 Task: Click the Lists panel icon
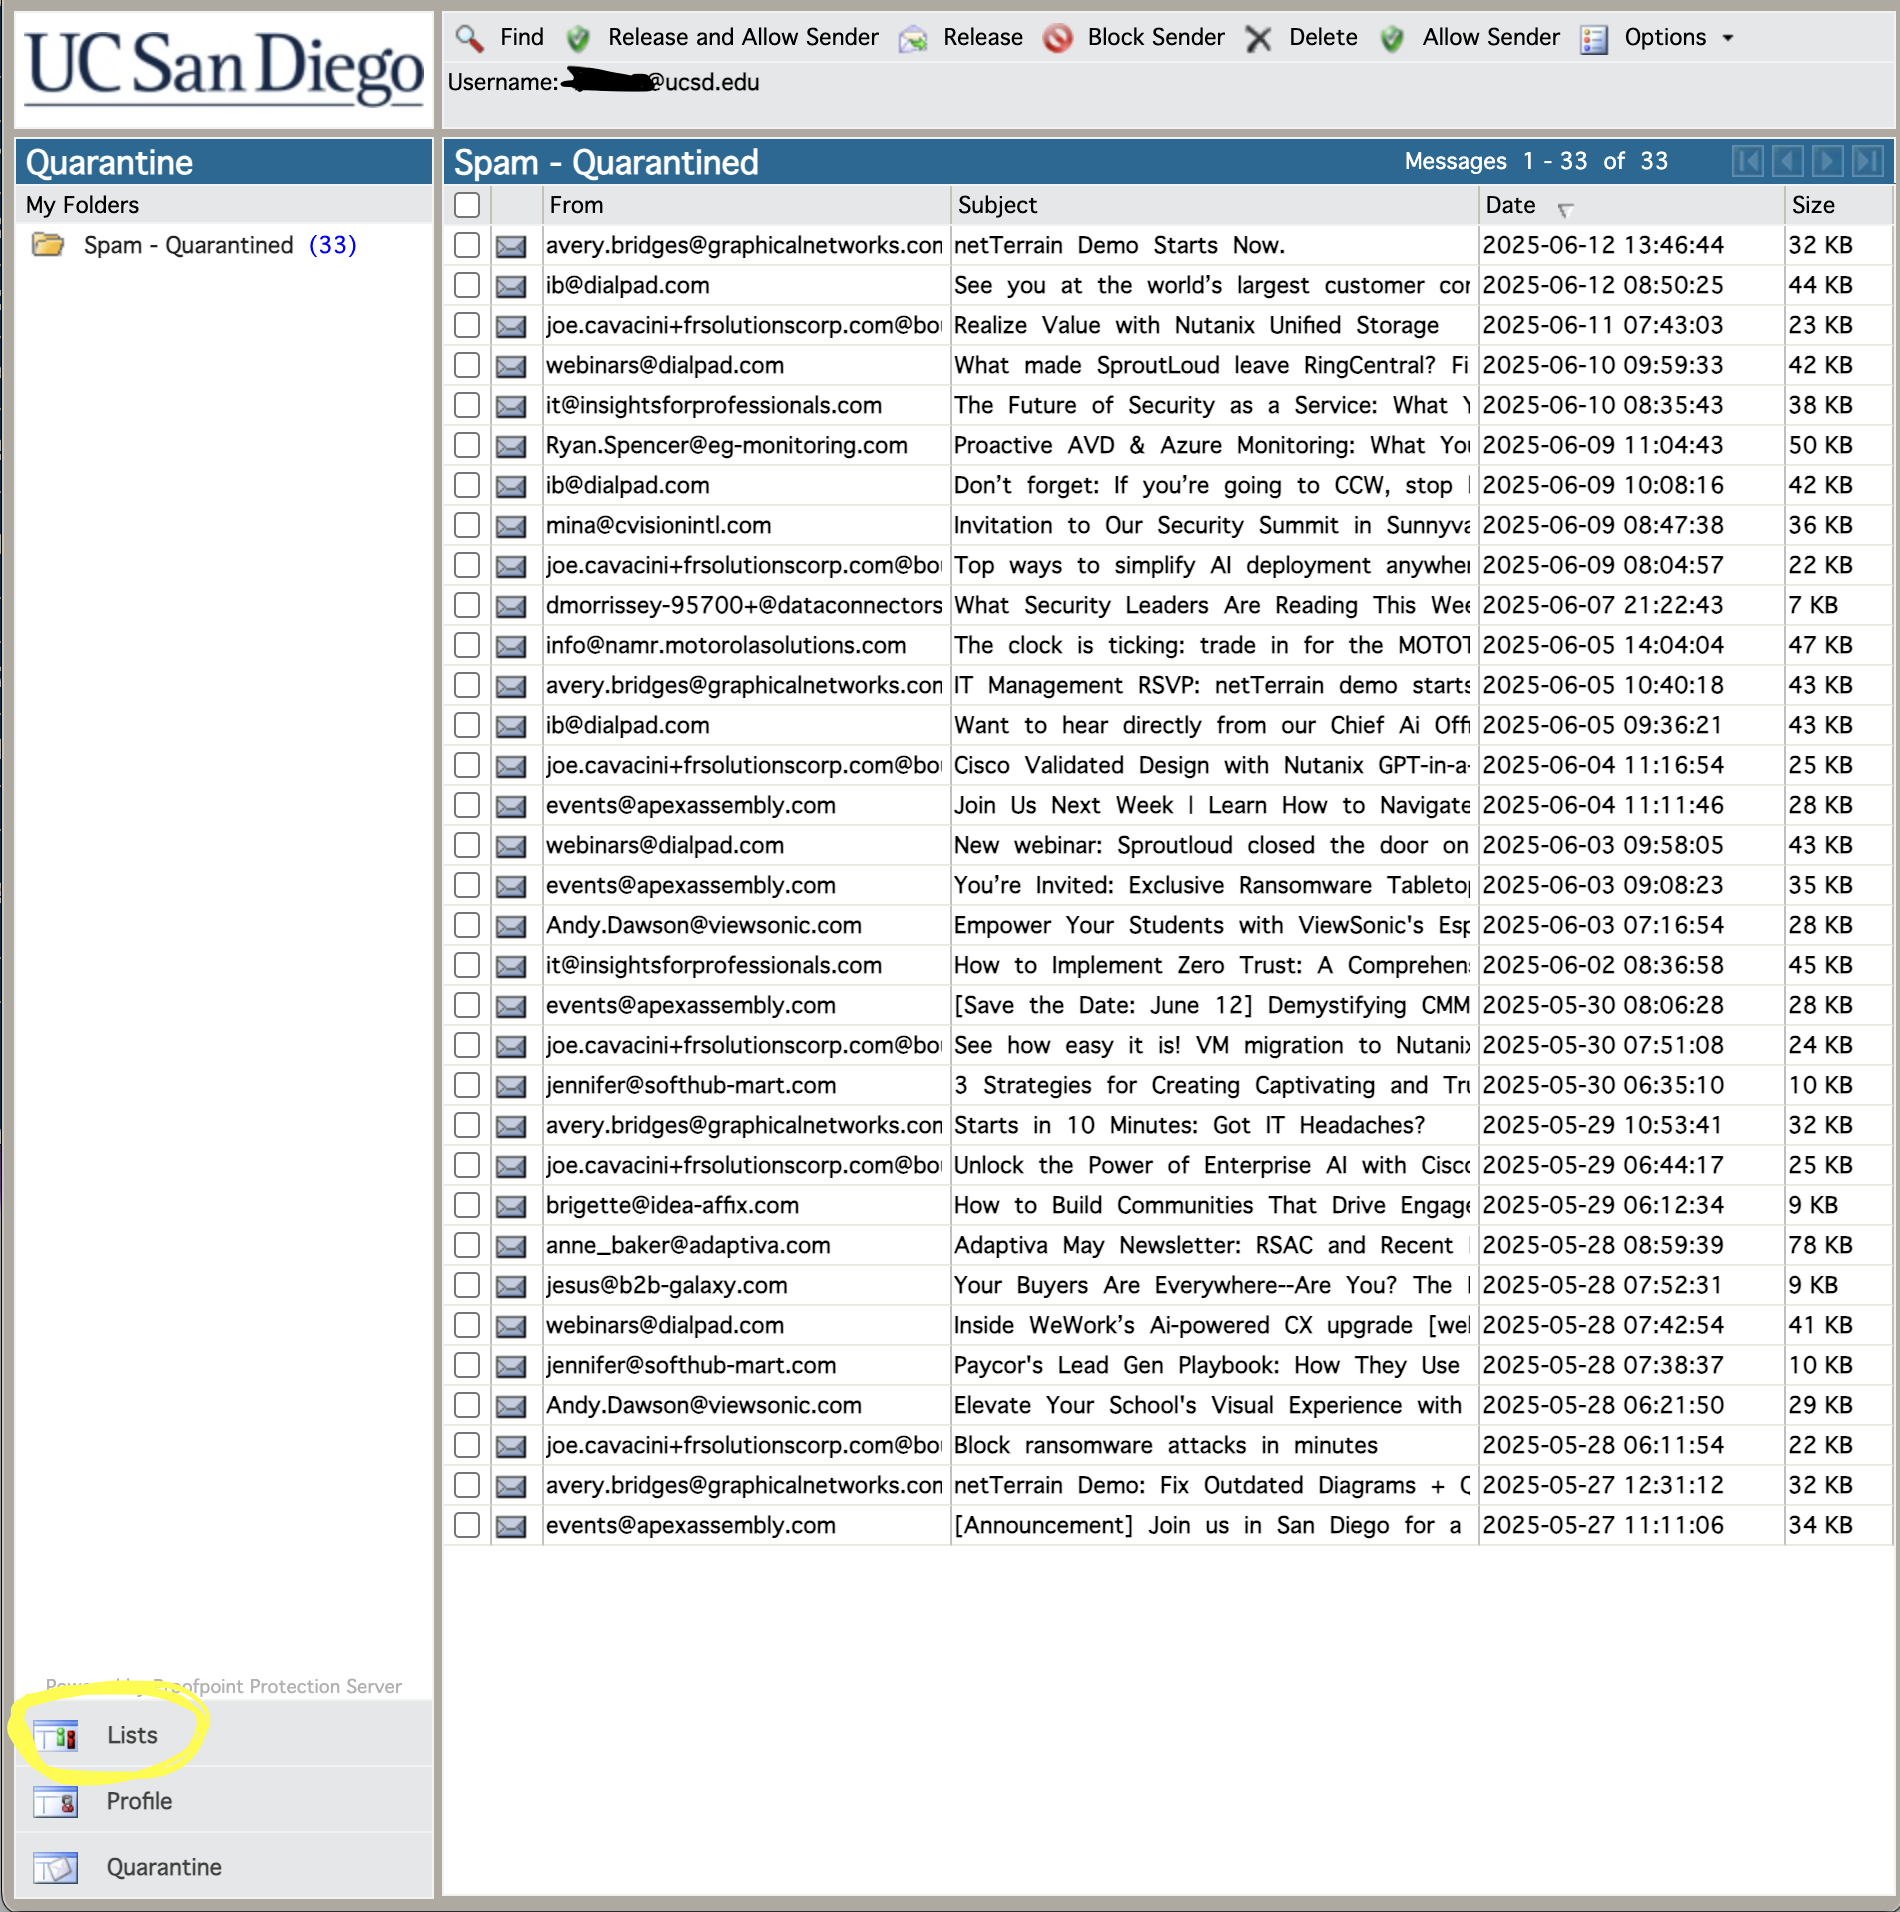tap(55, 1735)
